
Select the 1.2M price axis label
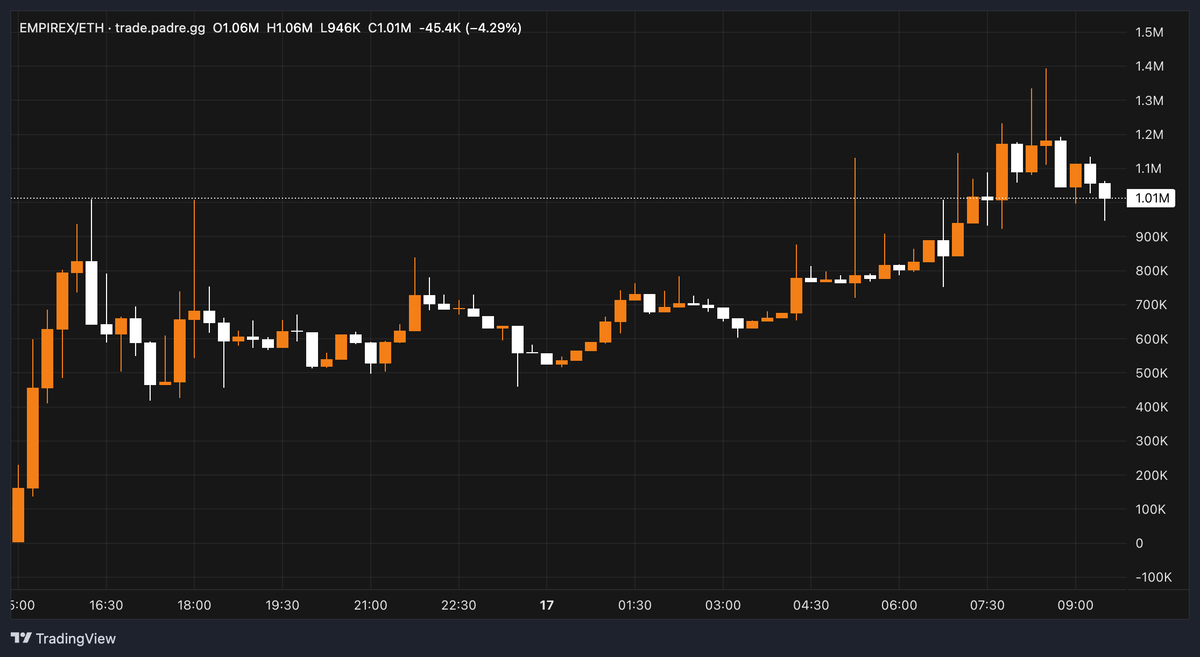pyautogui.click(x=1150, y=135)
